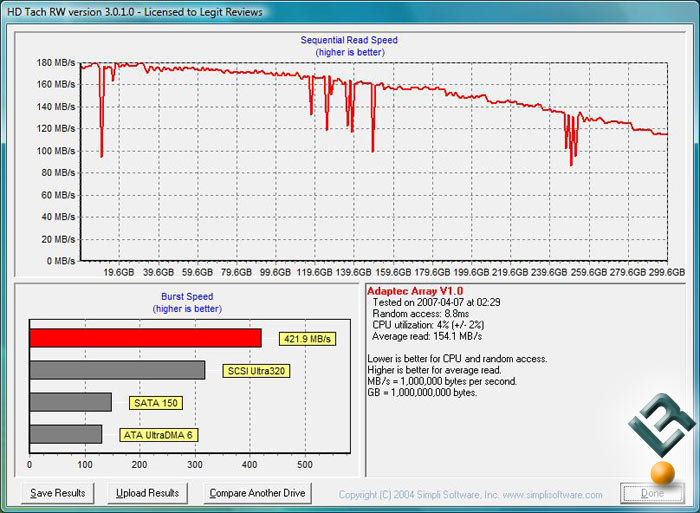Click the 299.6GB axis label
Image resolution: width=700 pixels, height=513 pixels.
(x=667, y=272)
